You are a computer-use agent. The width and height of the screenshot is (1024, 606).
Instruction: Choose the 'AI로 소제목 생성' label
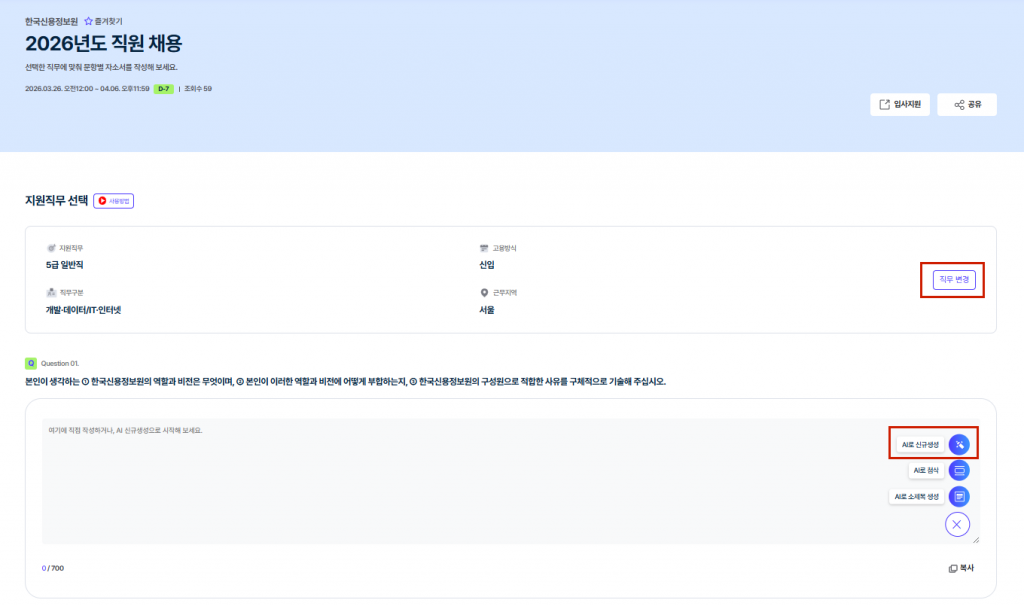(x=916, y=496)
